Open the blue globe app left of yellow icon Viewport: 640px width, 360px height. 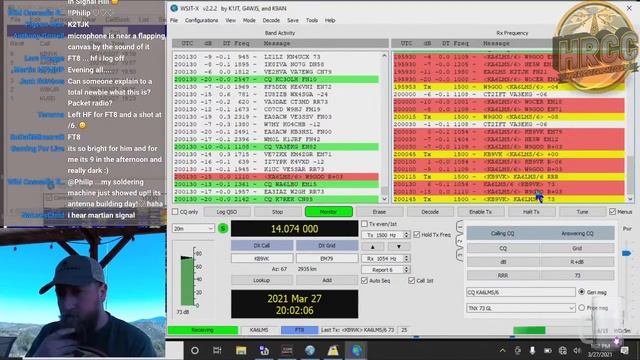[x=310, y=350]
